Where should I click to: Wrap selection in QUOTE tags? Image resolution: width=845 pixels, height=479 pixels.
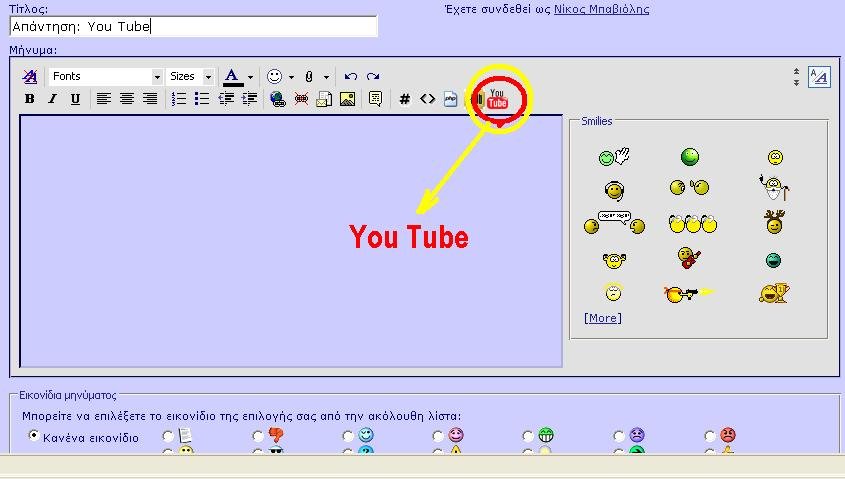point(375,99)
